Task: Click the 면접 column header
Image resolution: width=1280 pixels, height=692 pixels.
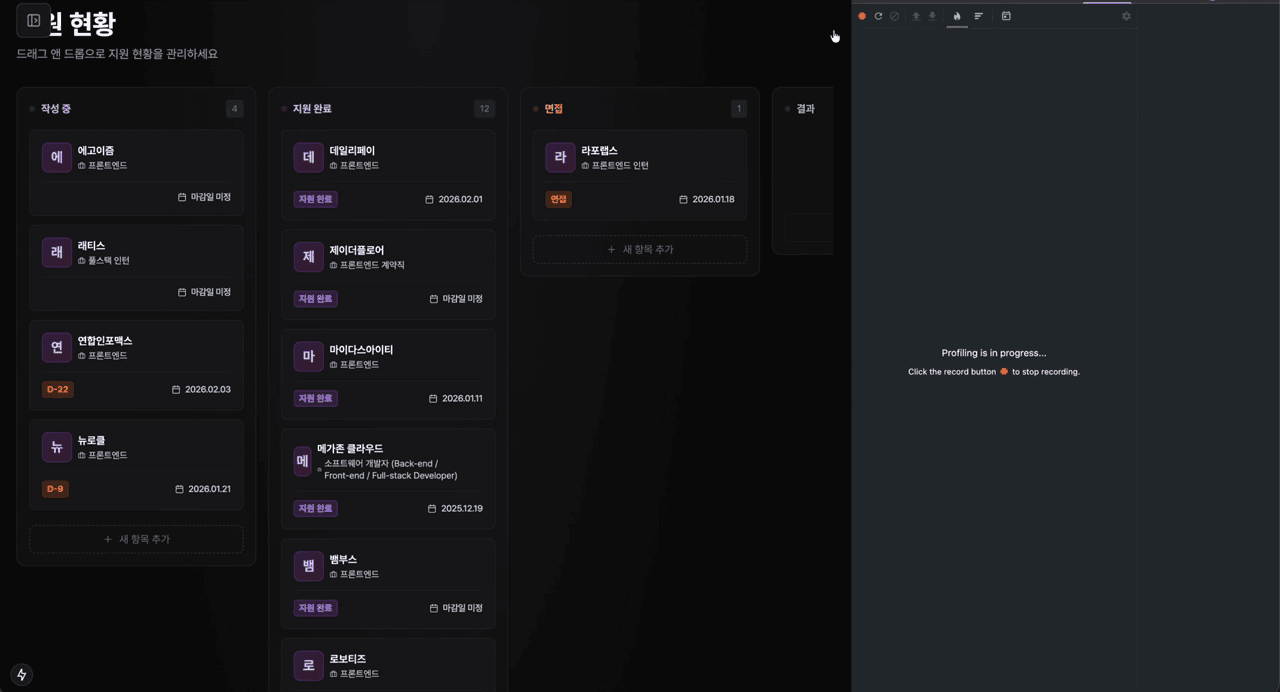Action: click(553, 108)
